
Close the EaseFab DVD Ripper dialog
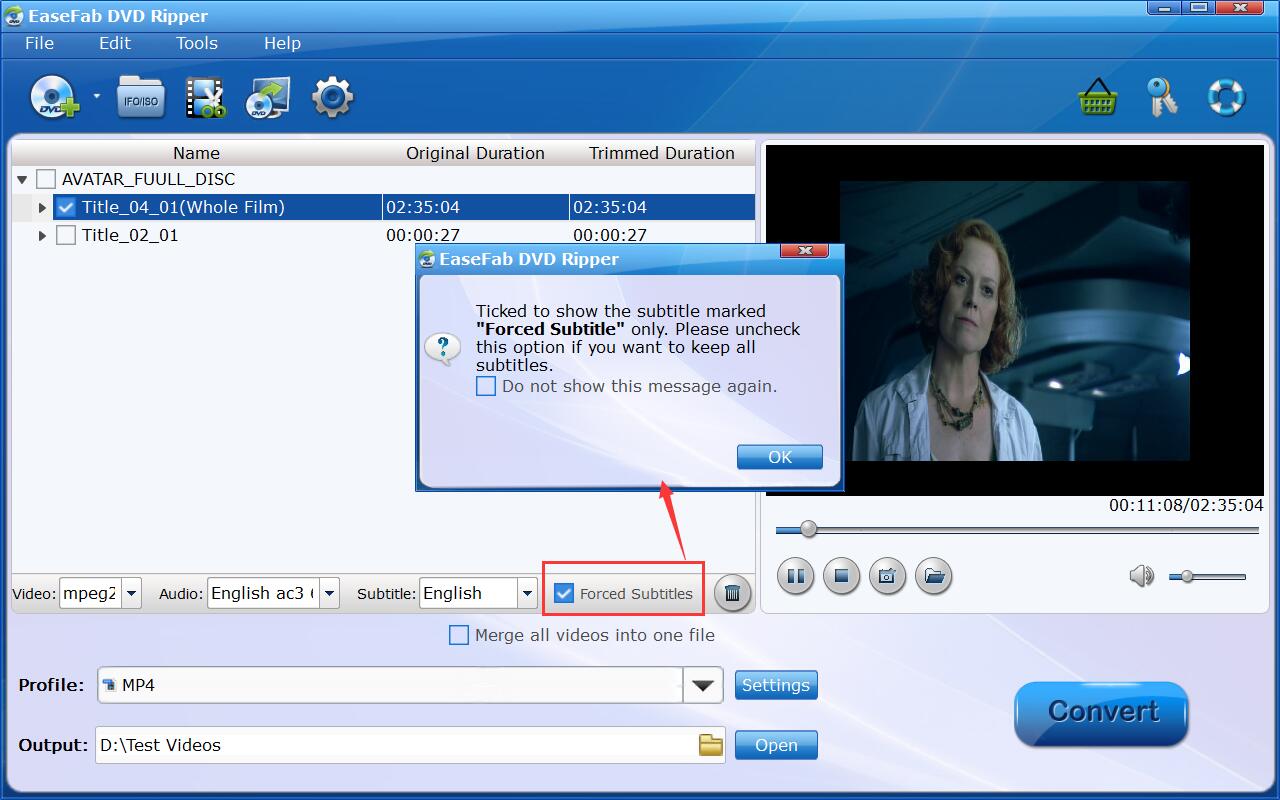804,251
